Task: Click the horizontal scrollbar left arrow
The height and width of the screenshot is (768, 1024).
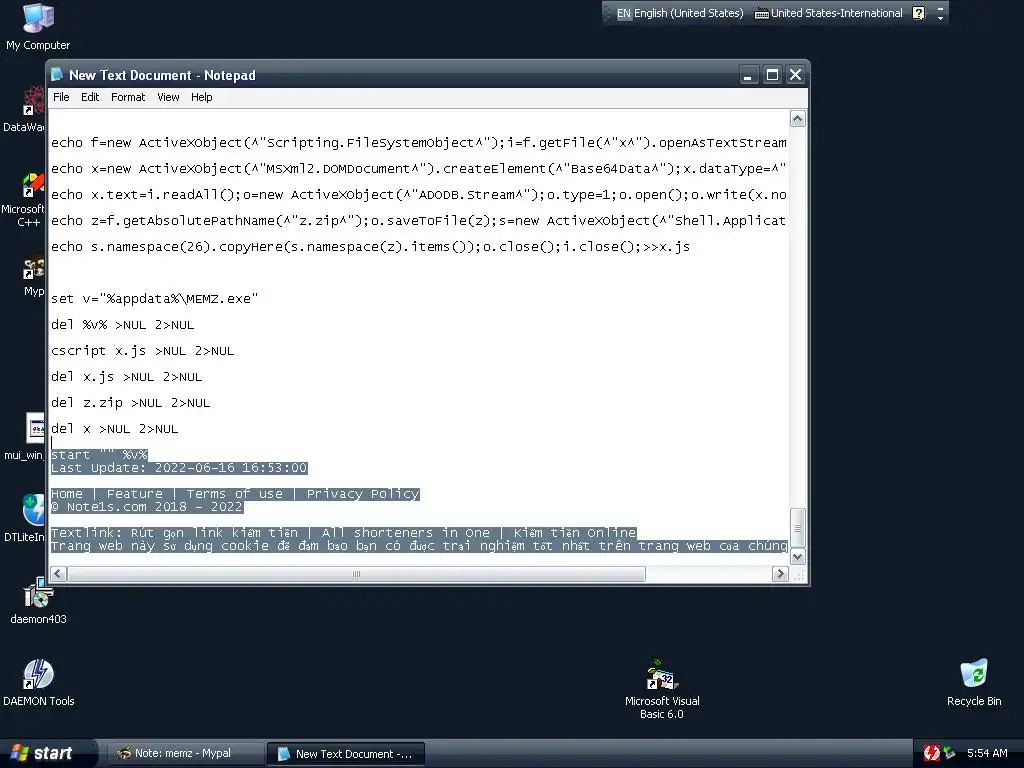Action: pyautogui.click(x=58, y=573)
